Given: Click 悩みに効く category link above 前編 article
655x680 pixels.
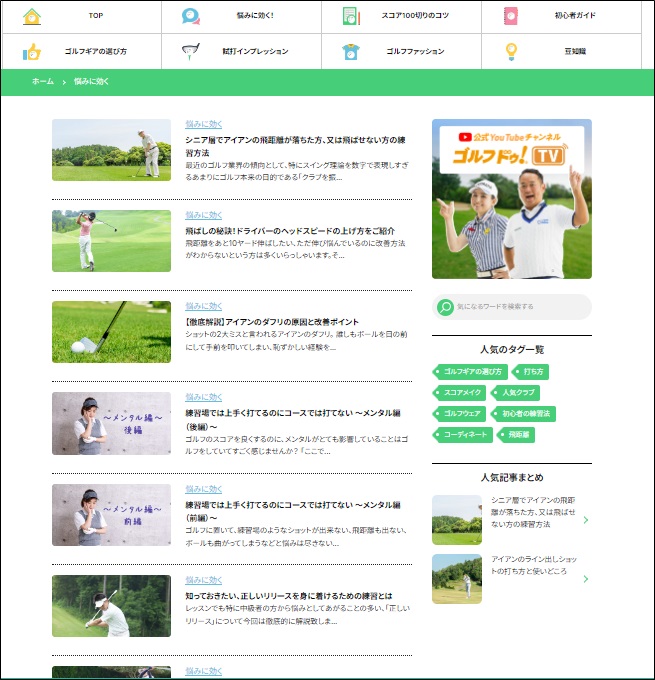Looking at the screenshot, I should point(203,489).
